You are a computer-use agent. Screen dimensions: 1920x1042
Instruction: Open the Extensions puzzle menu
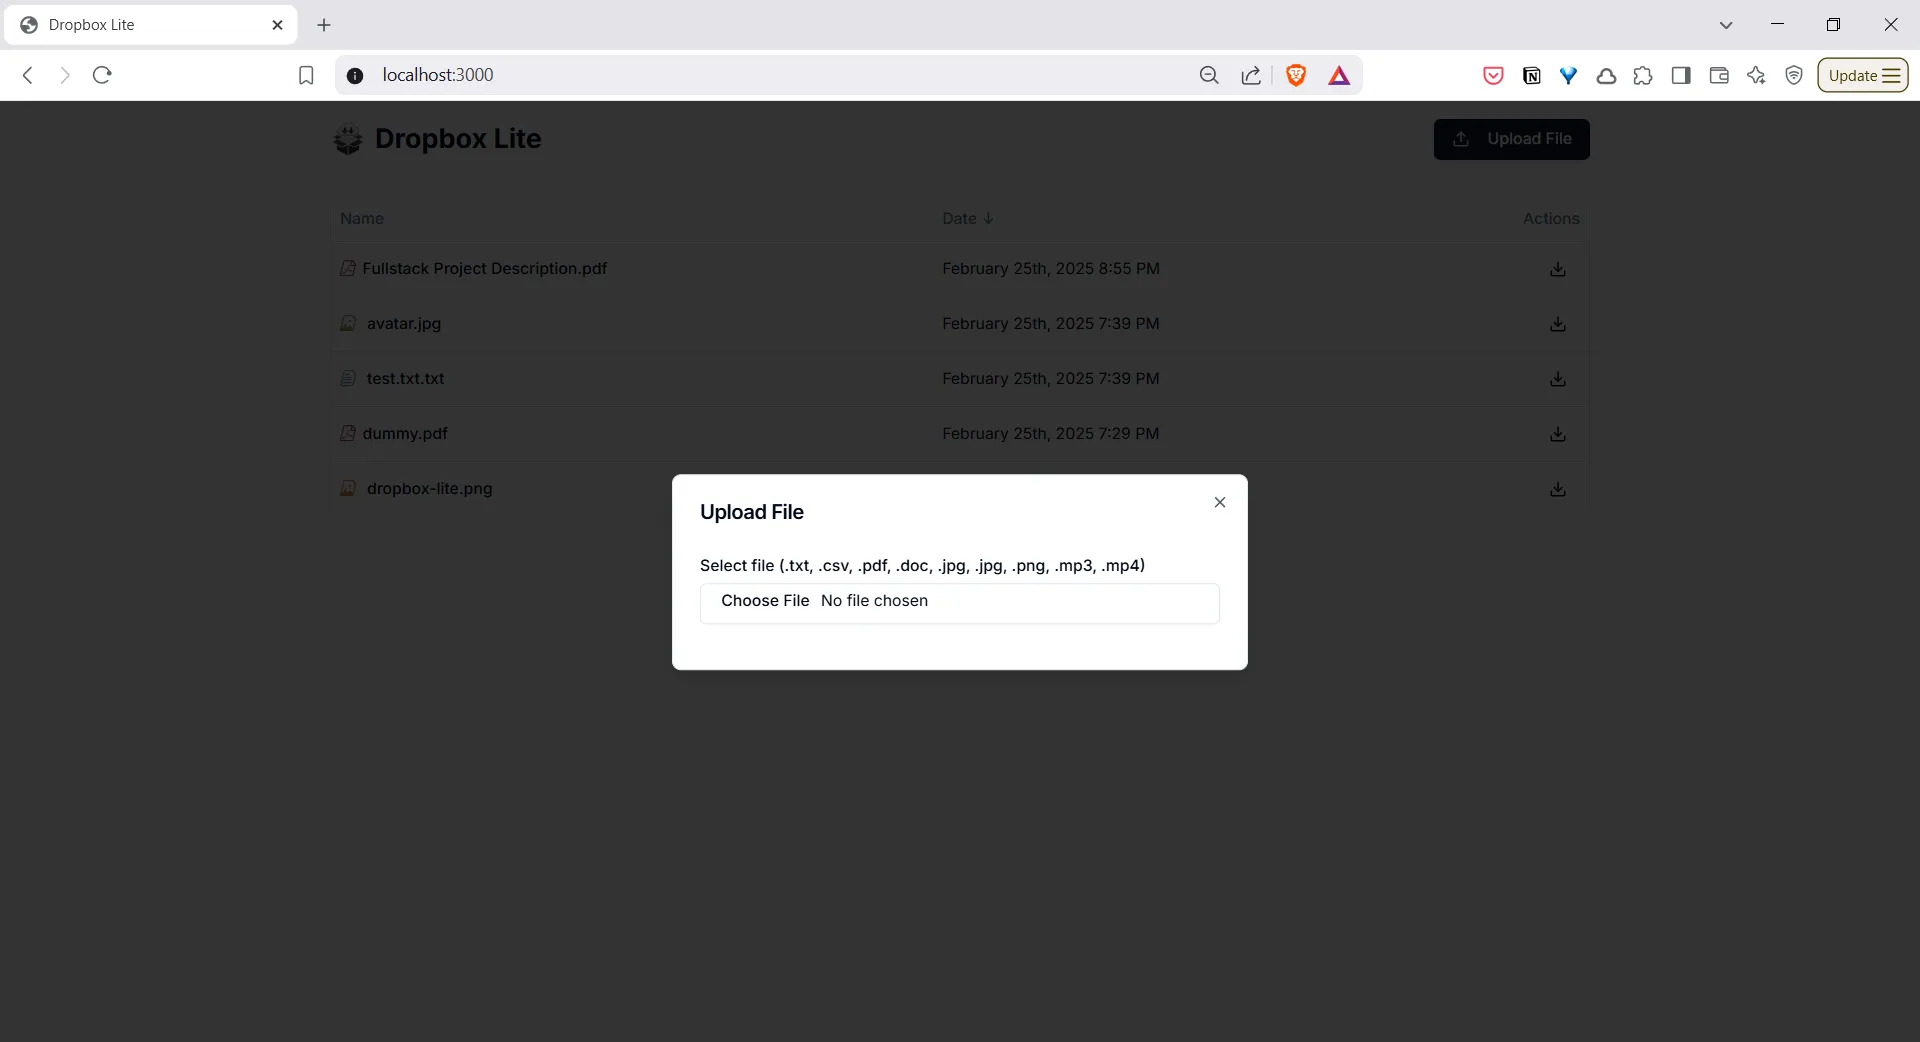click(x=1643, y=75)
